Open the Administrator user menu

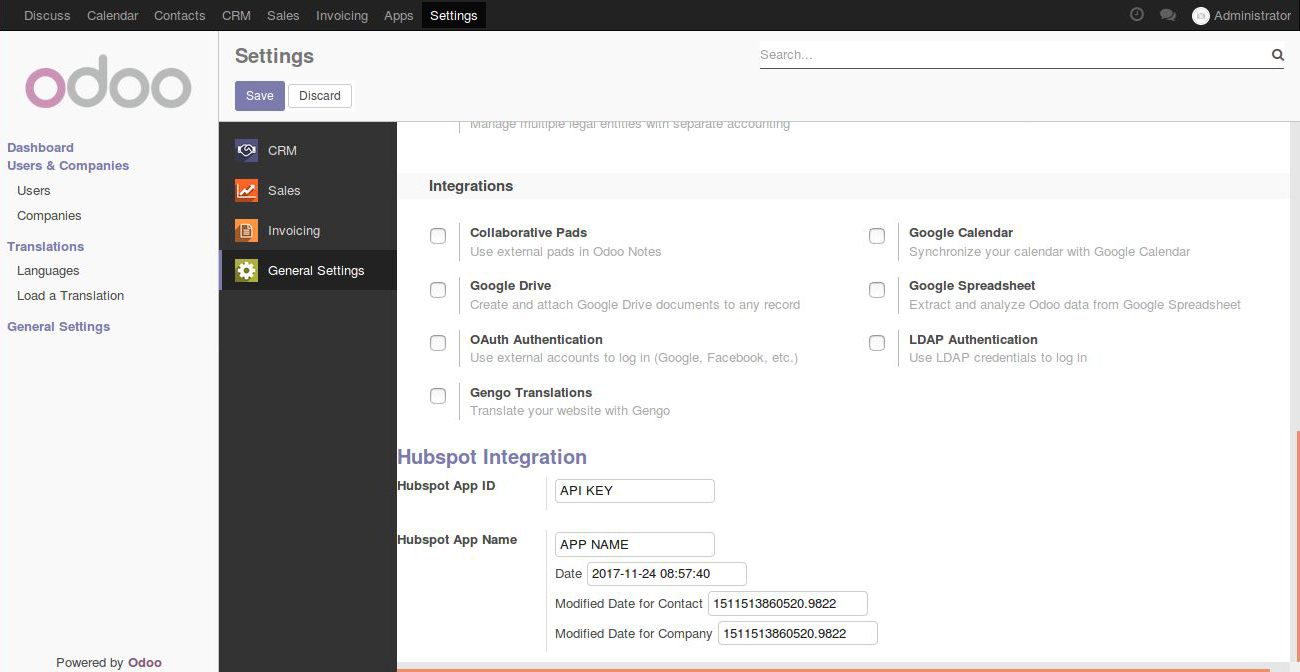point(1242,15)
